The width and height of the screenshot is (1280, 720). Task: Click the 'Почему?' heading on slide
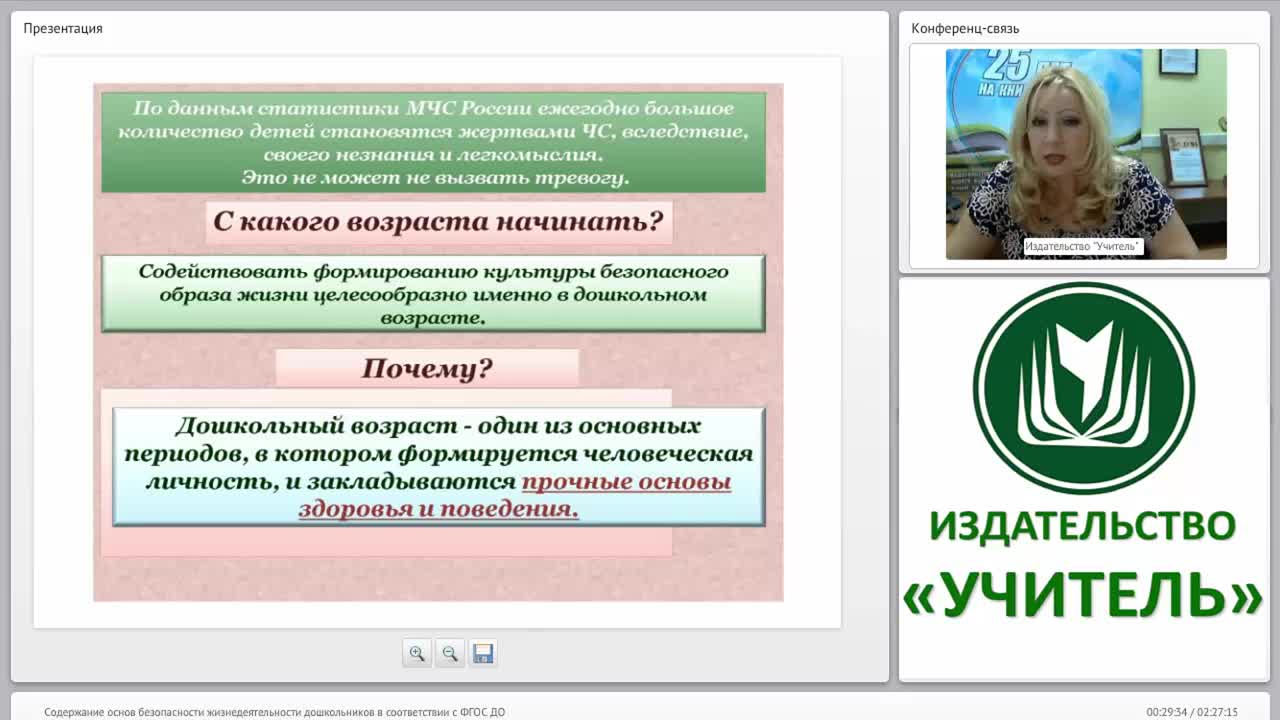coord(427,368)
